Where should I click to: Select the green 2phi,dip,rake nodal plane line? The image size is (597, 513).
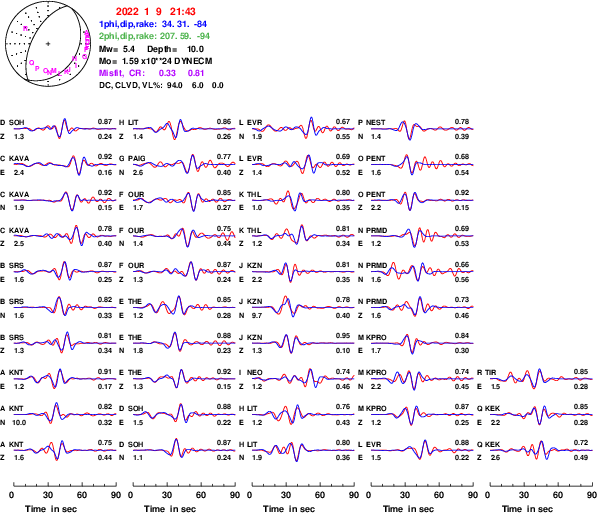[154, 36]
